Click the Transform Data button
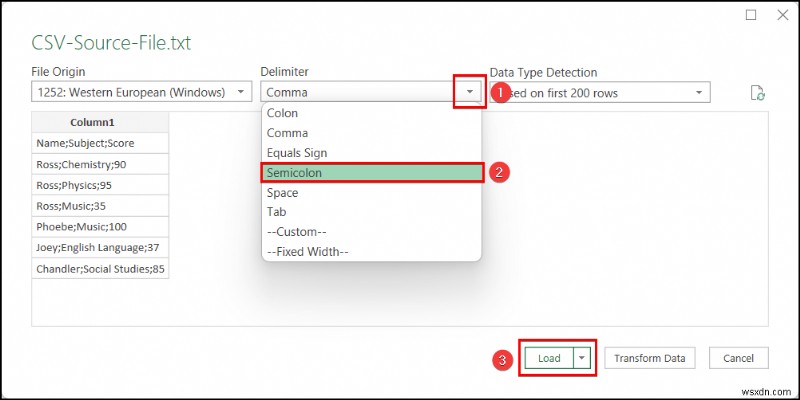The width and height of the screenshot is (800, 400). point(649,358)
